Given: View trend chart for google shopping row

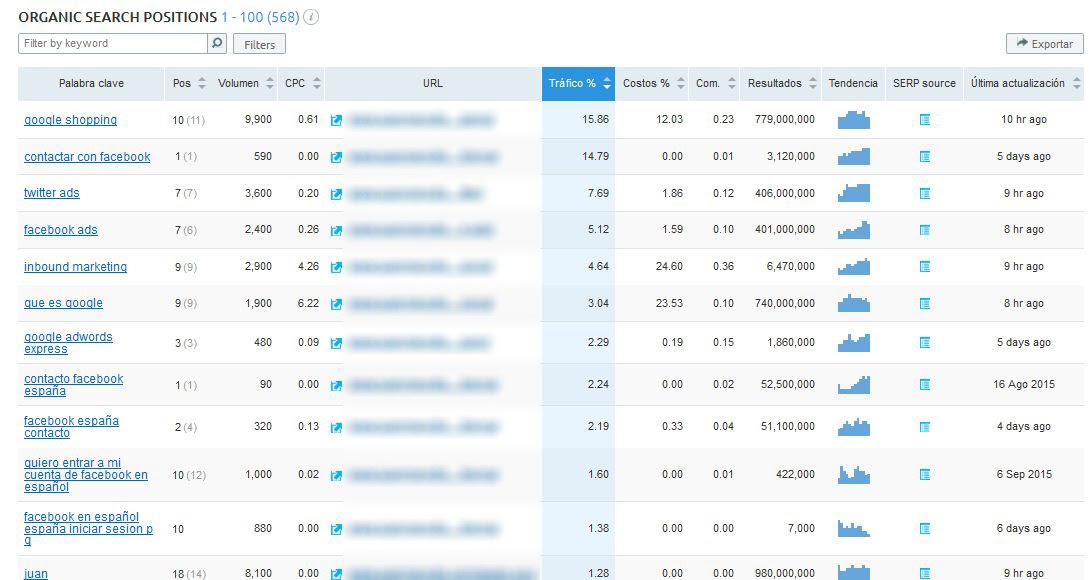Looking at the screenshot, I should click(x=854, y=120).
